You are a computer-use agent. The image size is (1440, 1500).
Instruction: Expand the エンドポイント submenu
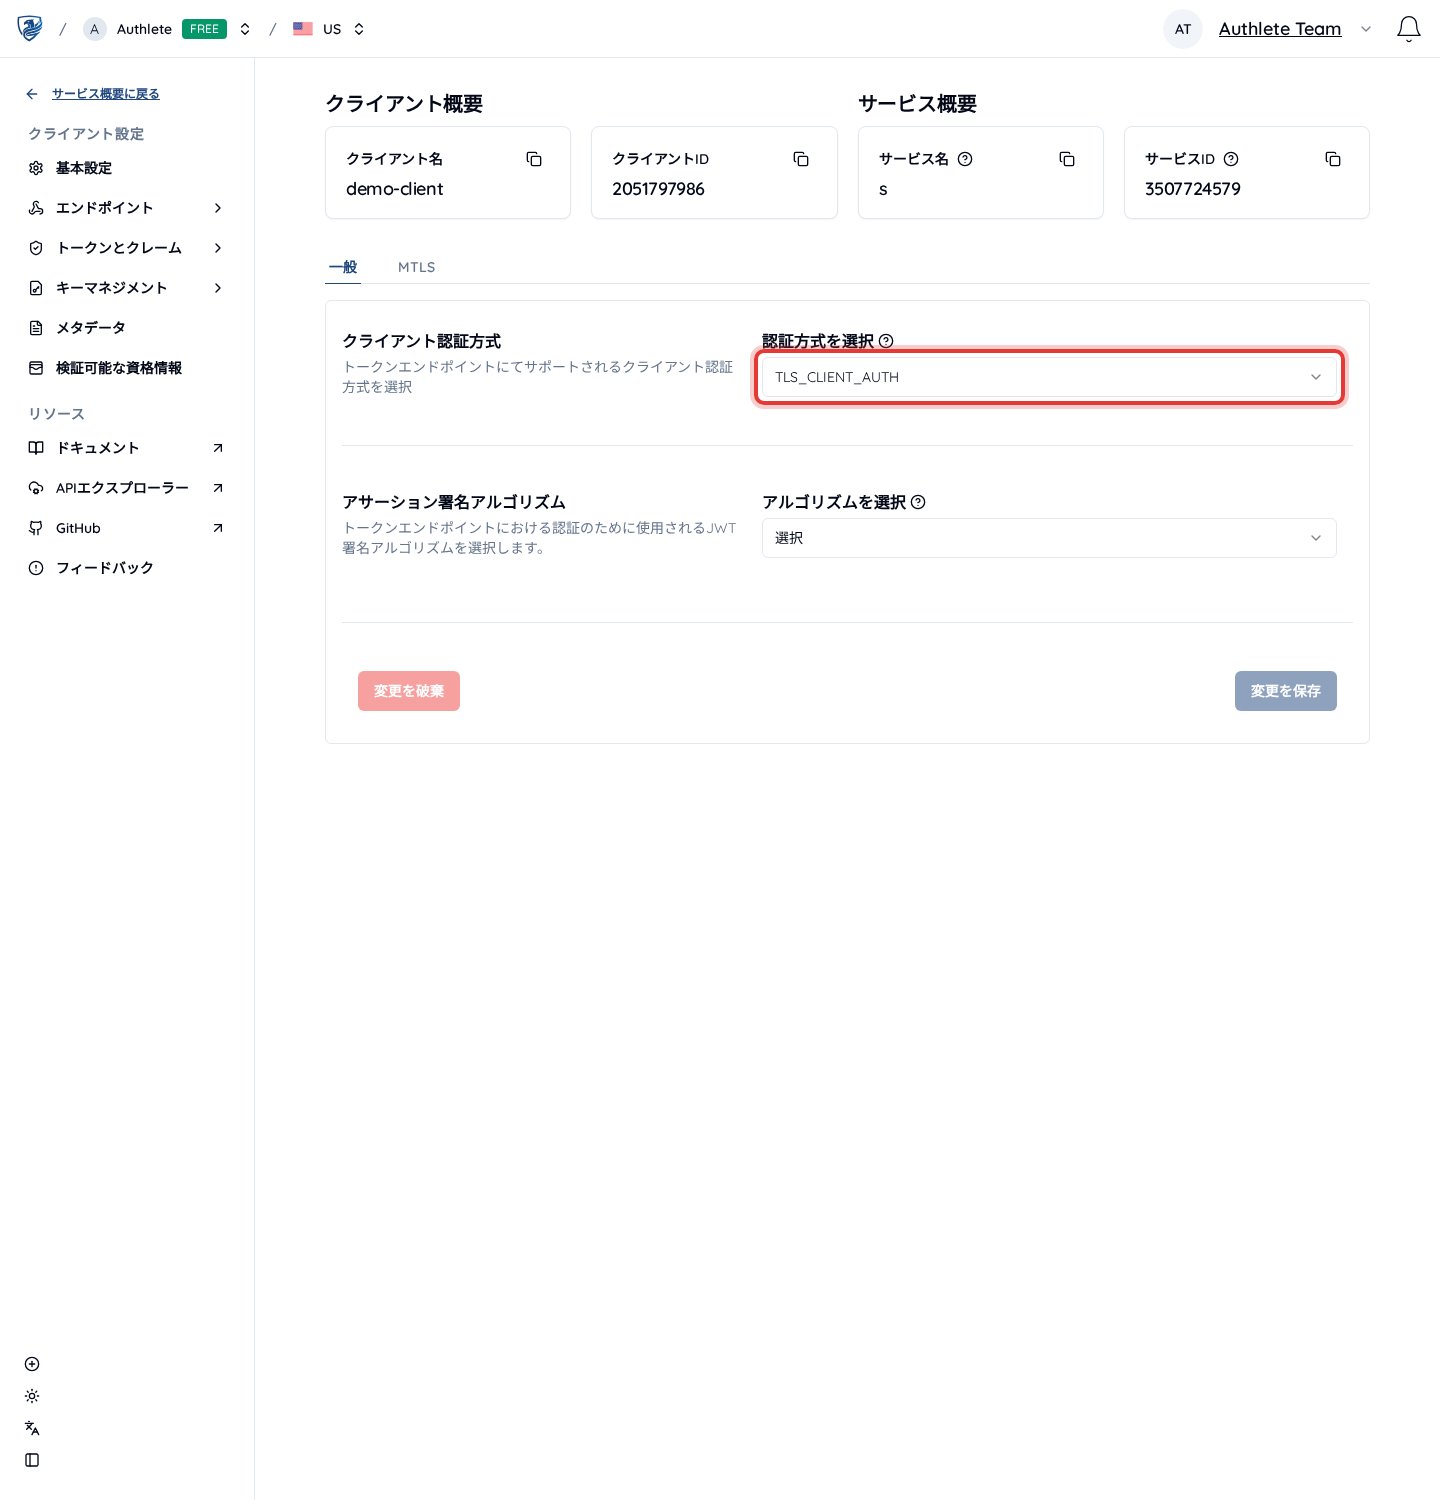tap(218, 208)
